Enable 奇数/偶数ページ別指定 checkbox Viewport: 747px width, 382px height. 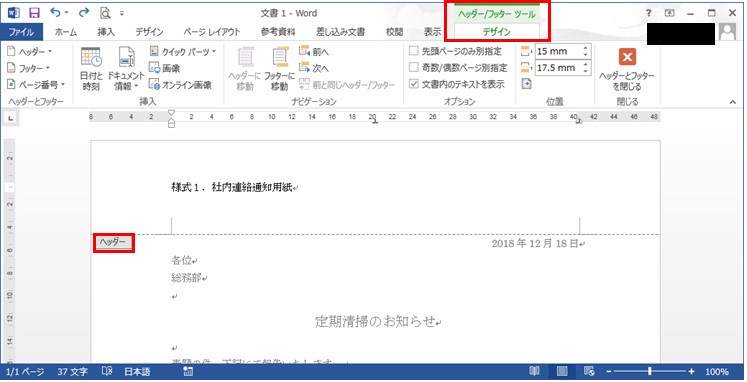[414, 67]
